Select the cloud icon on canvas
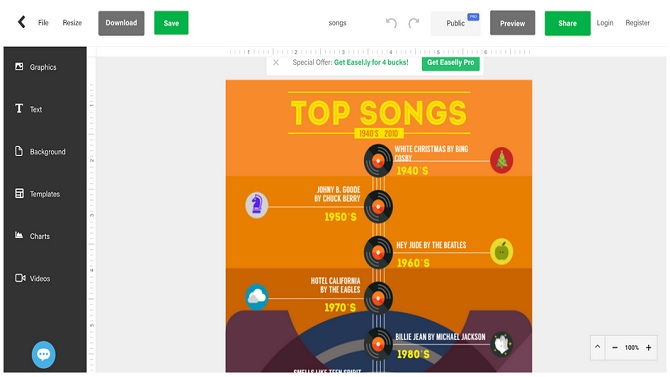This screenshot has width=670, height=377. [x=256, y=297]
